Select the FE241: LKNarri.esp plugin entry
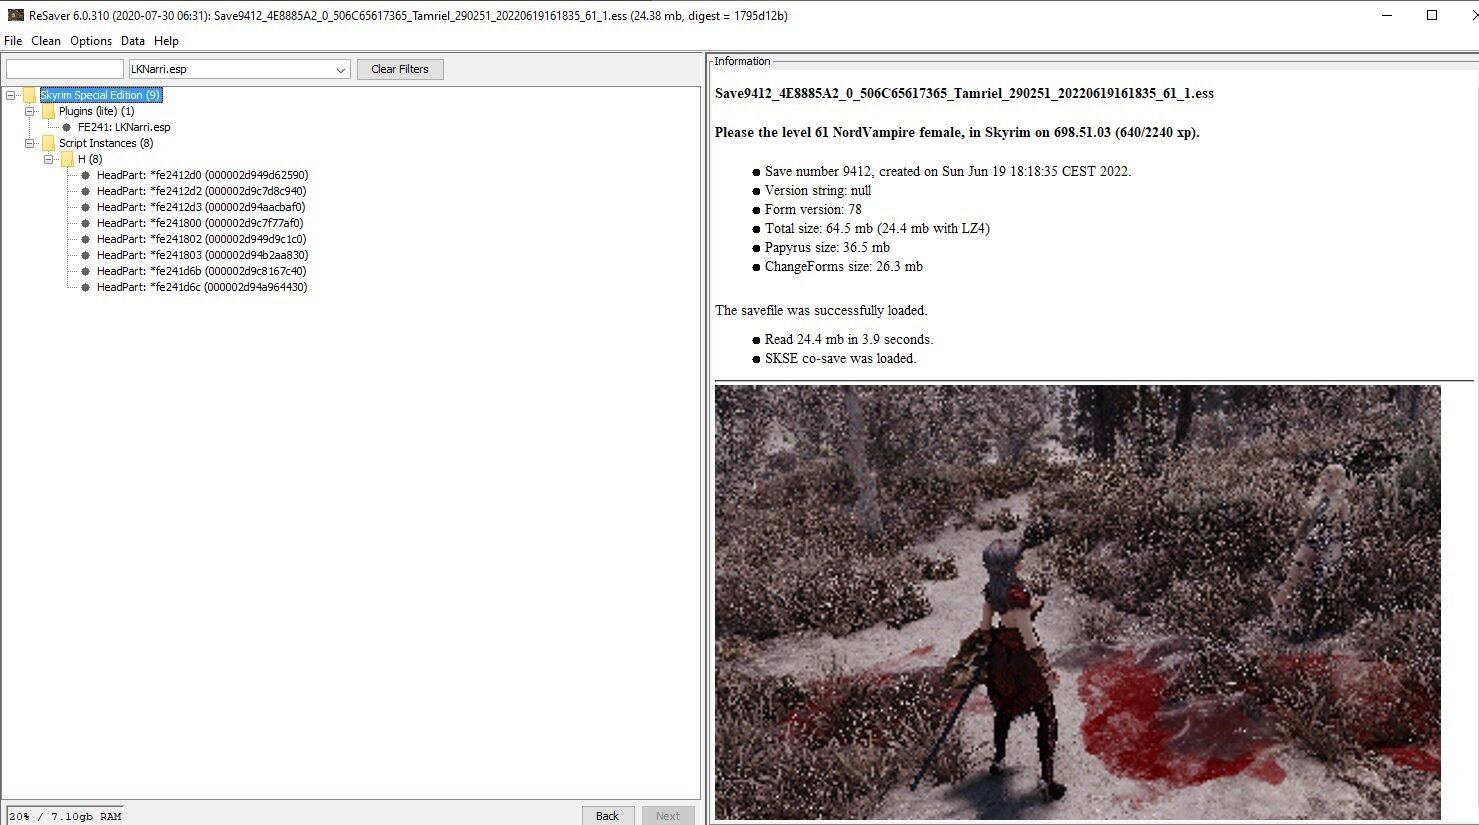Viewport: 1479px width, 825px height. (124, 127)
